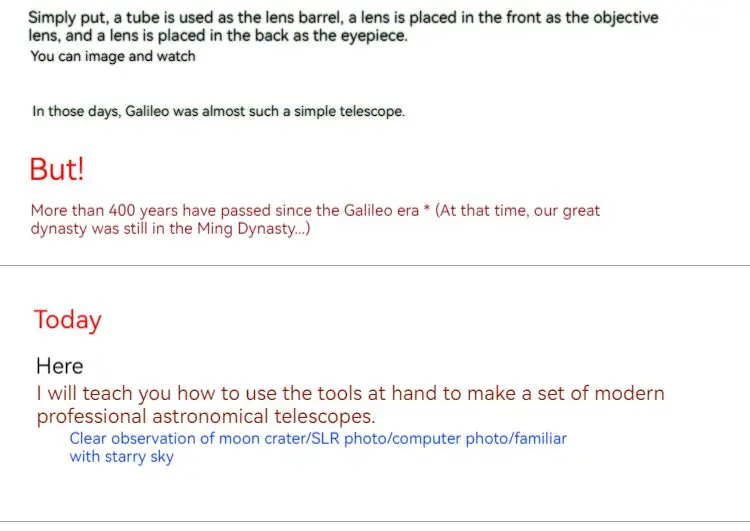Viewport: 750px width, 531px height.
Task: Click blue "with starry sky" text
Action: pyautogui.click(x=121, y=457)
